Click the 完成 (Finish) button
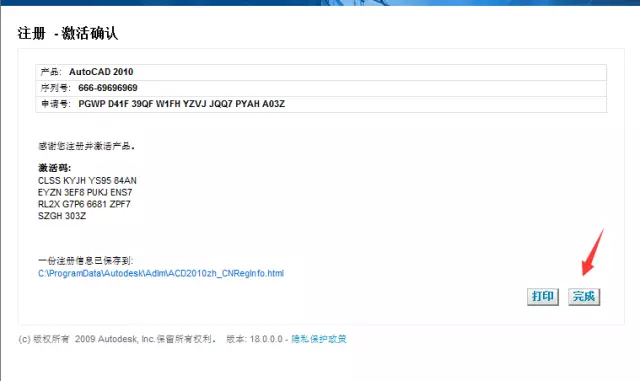Image resolution: width=640 pixels, height=381 pixels. click(584, 296)
